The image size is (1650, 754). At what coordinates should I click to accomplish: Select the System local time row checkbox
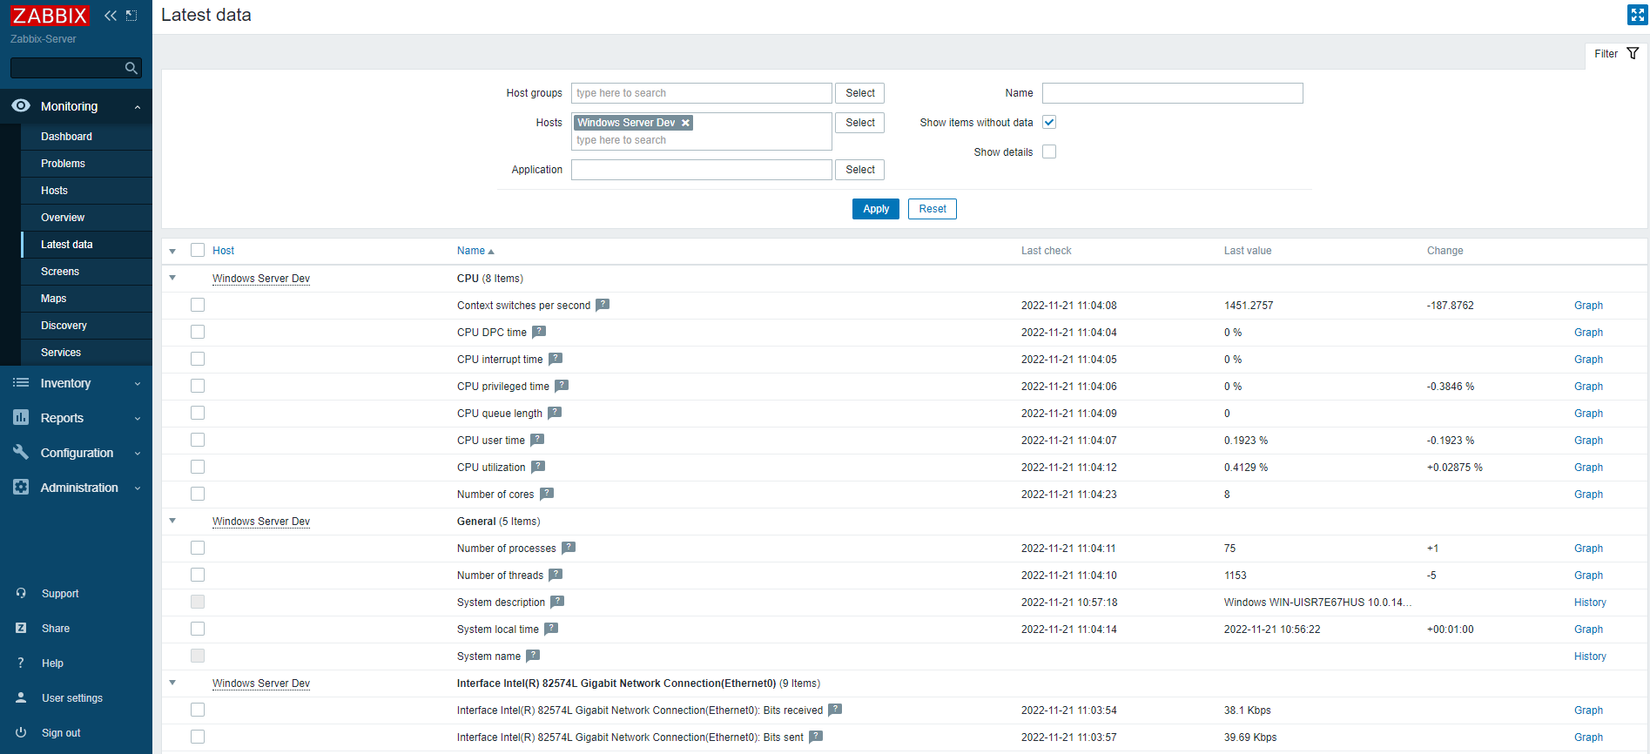(198, 629)
